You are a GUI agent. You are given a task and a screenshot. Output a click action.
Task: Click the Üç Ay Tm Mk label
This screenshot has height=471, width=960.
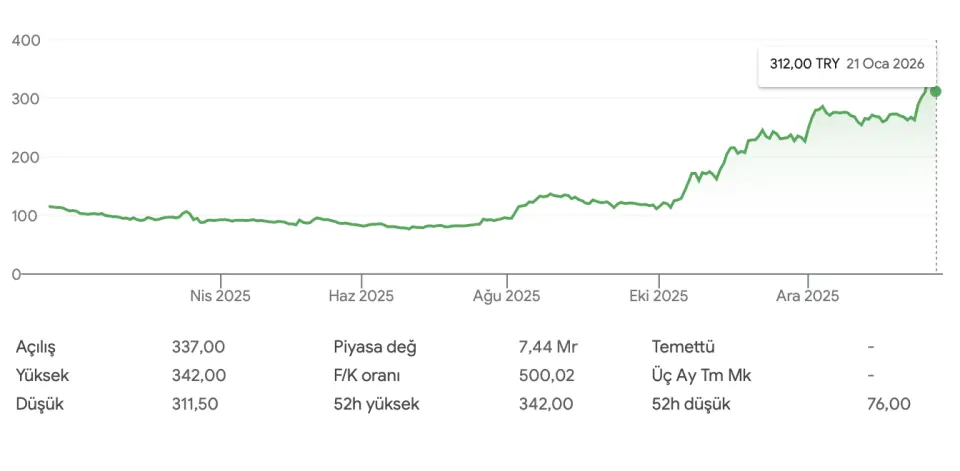pos(701,376)
